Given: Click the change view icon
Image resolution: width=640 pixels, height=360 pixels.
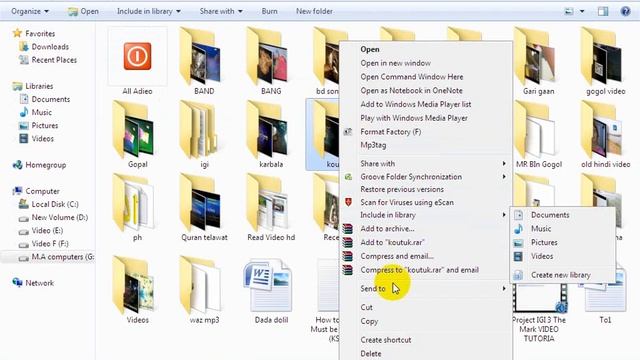Looking at the screenshot, I should pos(569,11).
